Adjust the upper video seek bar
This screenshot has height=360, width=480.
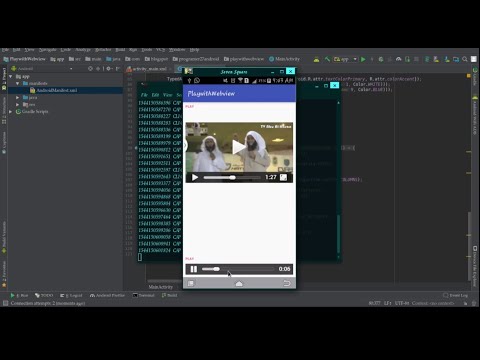232,177
